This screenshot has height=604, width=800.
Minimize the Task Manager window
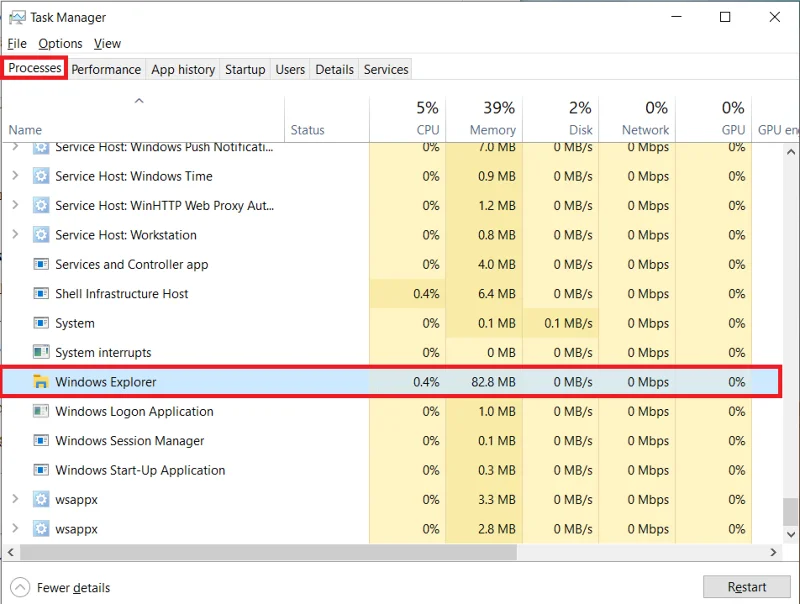tap(677, 17)
